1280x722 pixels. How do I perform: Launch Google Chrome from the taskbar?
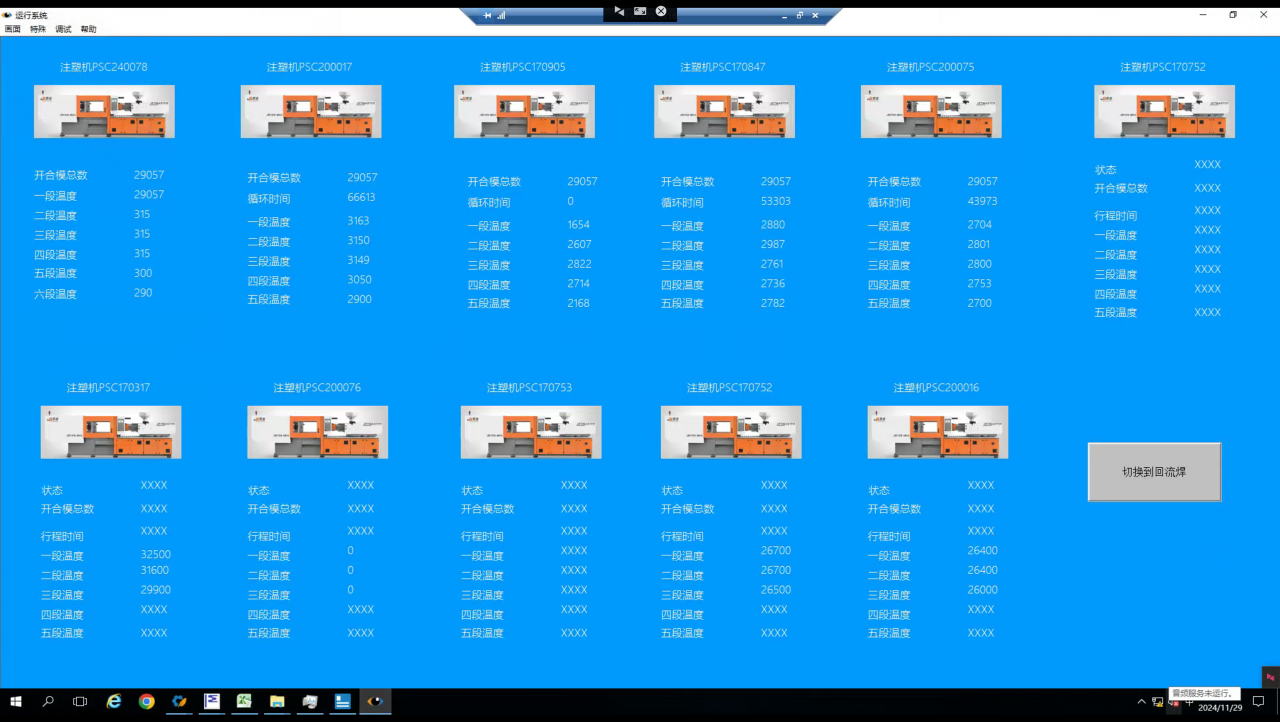click(x=146, y=702)
